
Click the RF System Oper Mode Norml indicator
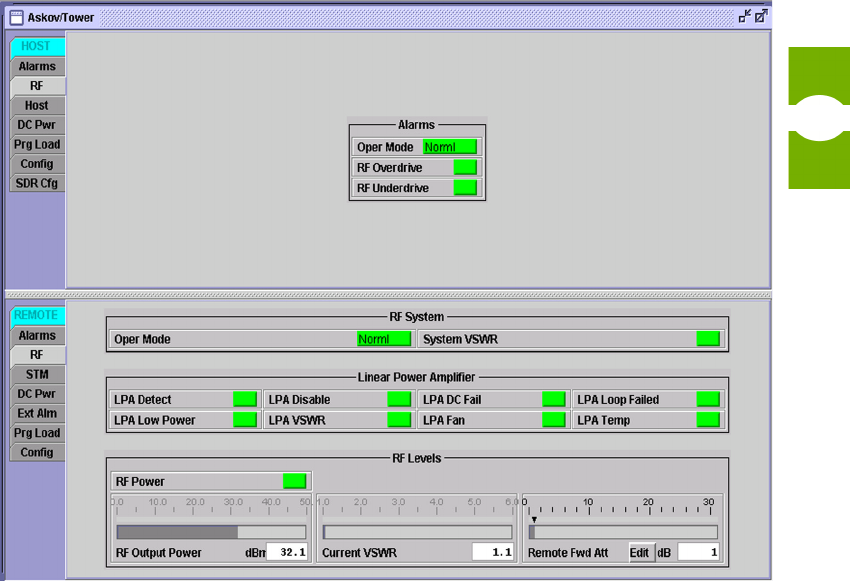coord(384,339)
